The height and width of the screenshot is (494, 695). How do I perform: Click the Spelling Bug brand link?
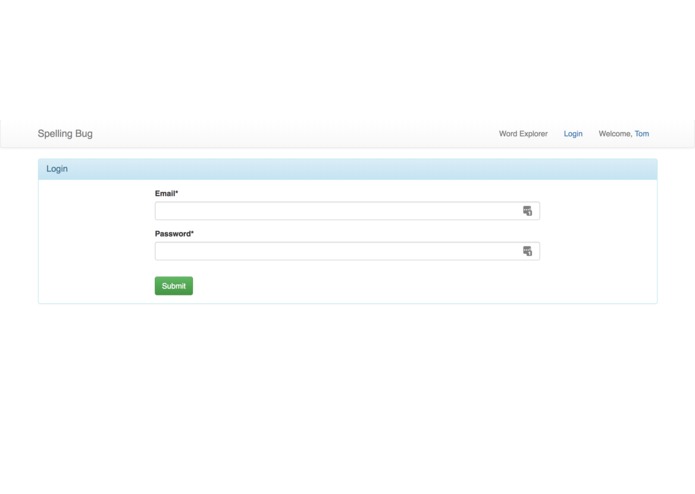(65, 134)
